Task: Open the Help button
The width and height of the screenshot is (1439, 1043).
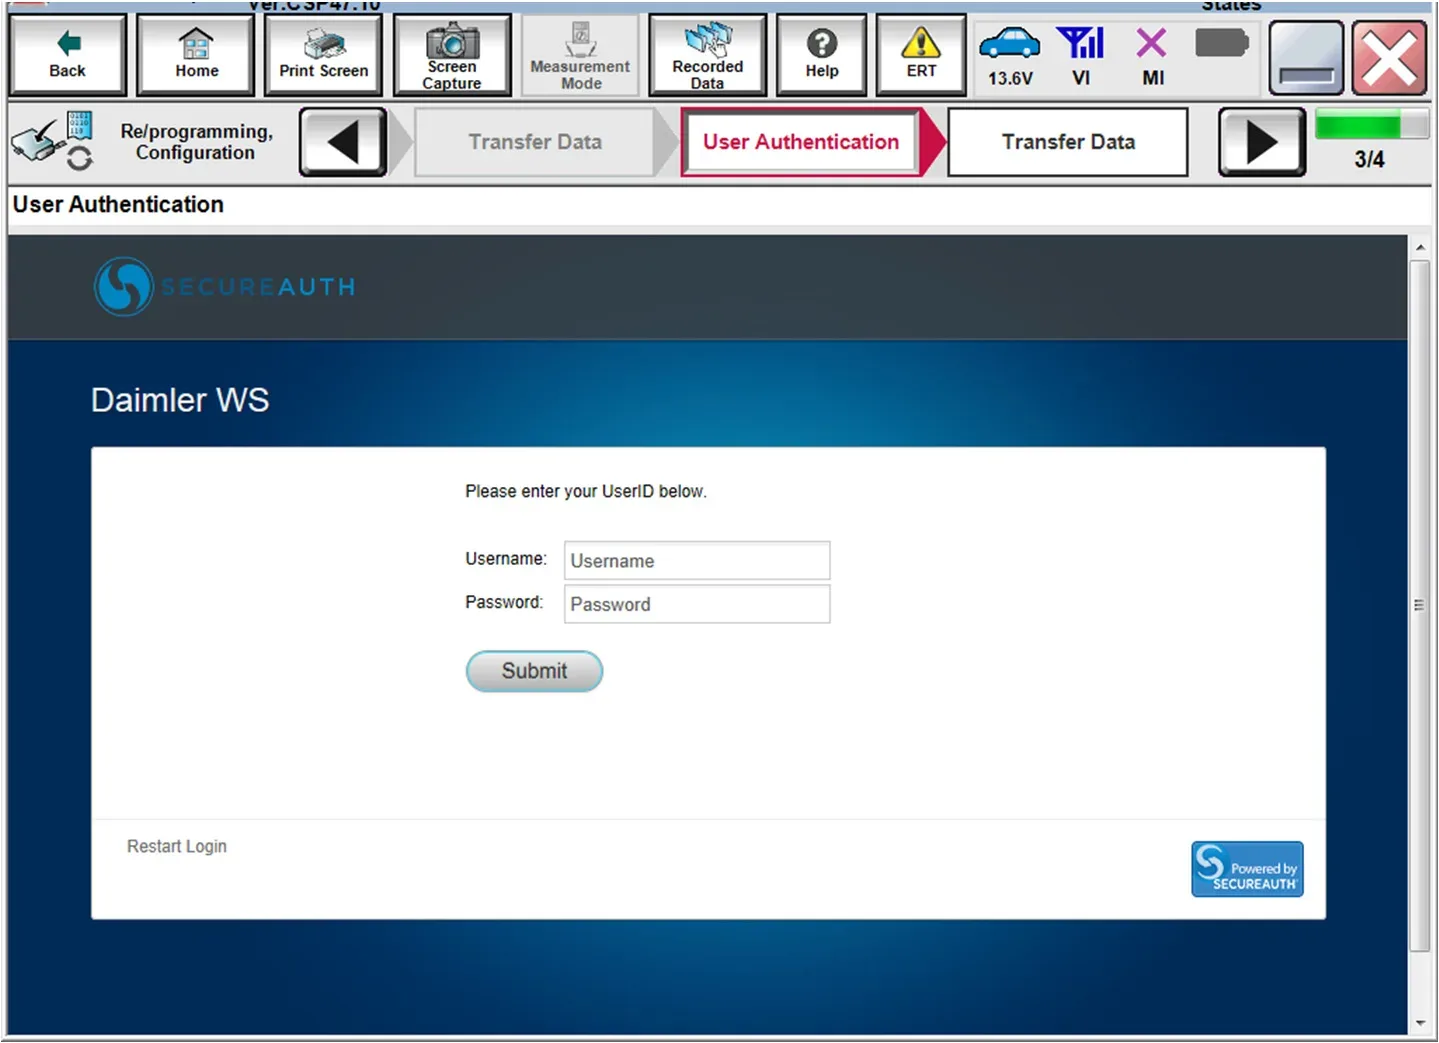Action: click(x=822, y=55)
